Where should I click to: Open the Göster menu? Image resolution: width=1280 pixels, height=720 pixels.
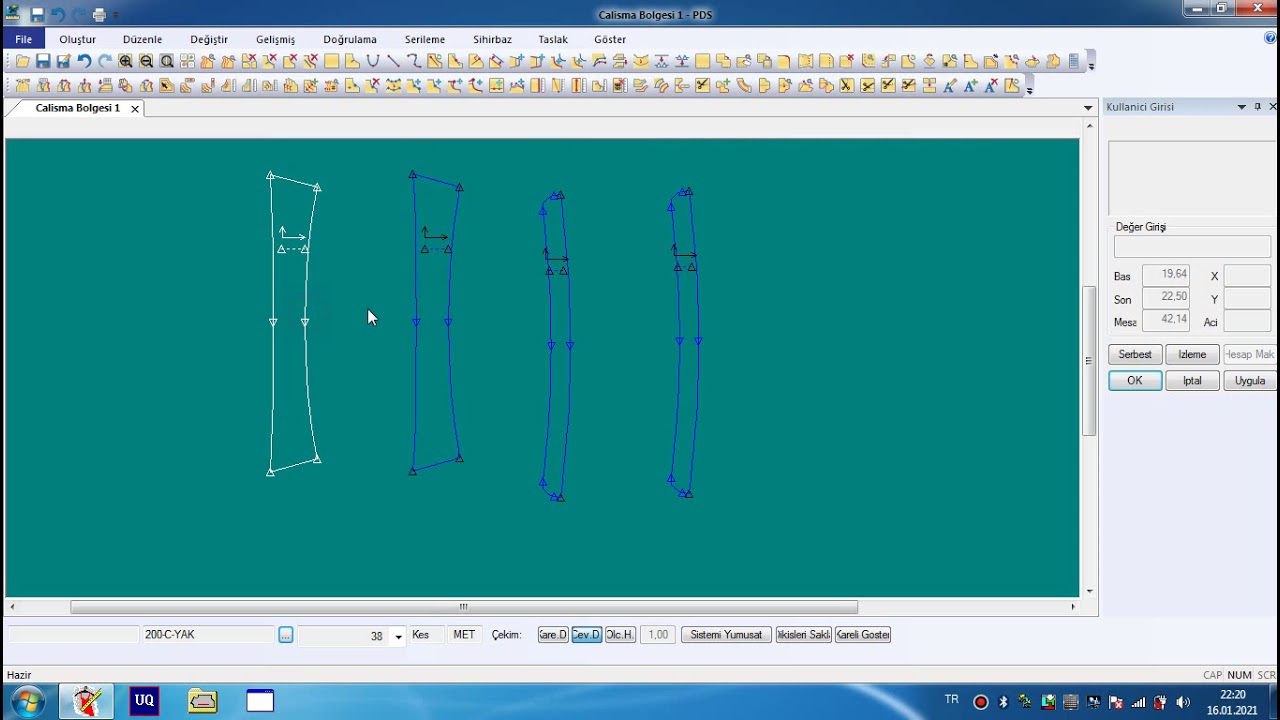(x=610, y=39)
